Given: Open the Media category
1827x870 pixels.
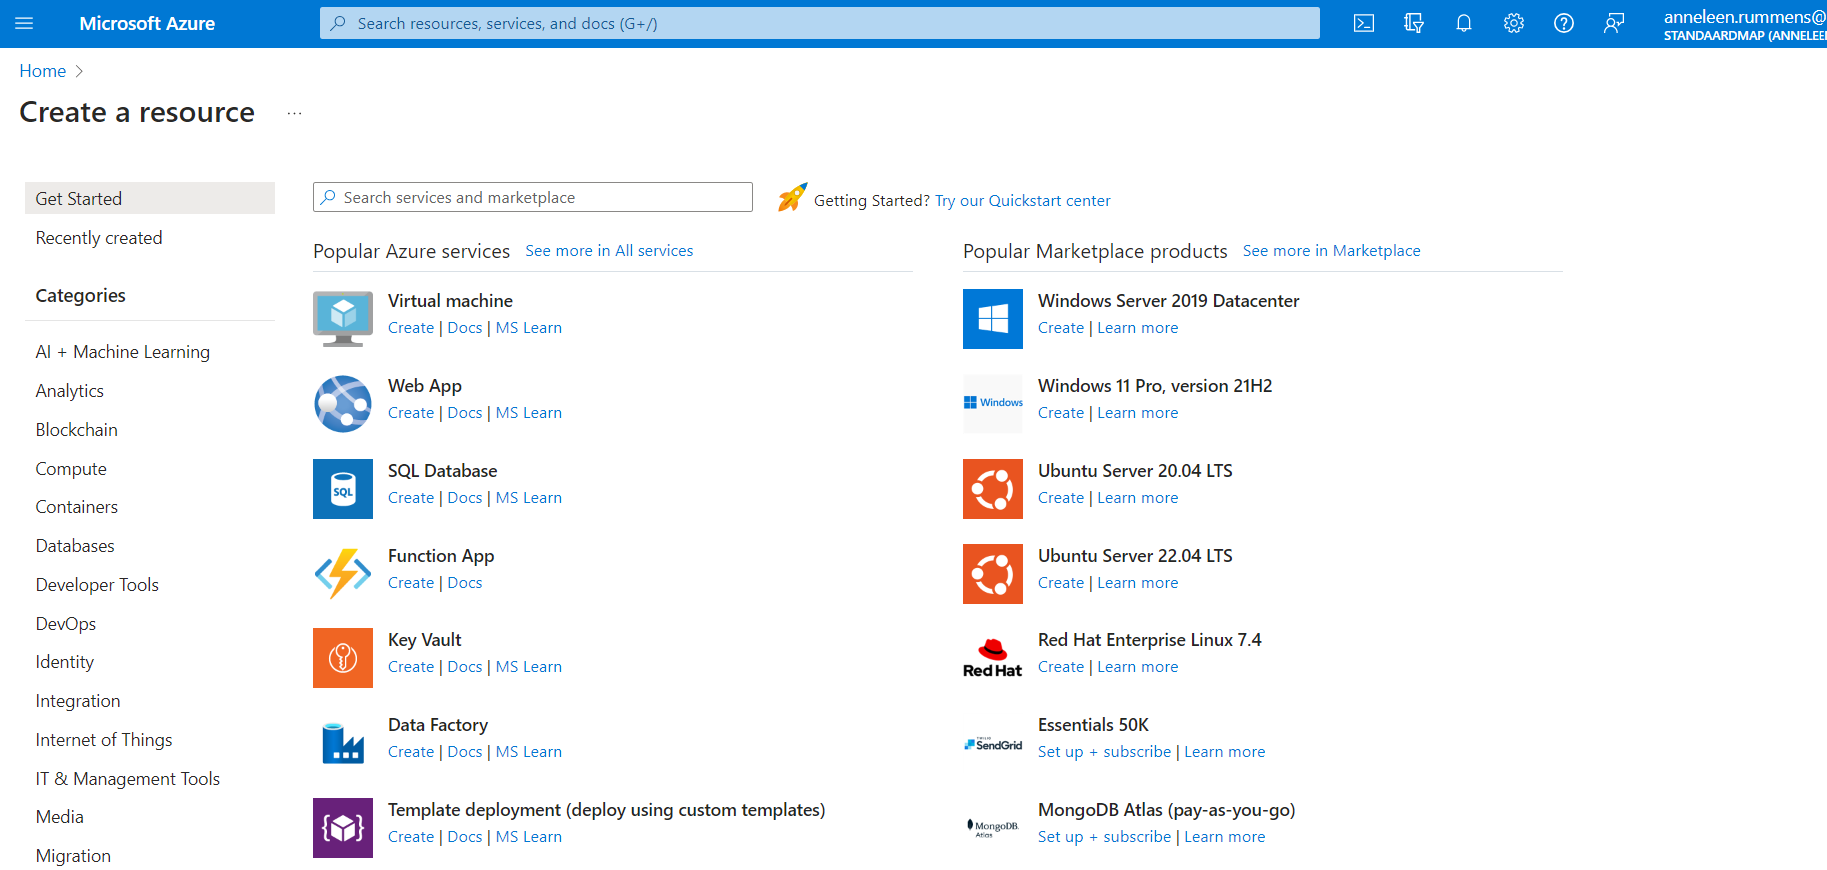Looking at the screenshot, I should (x=60, y=817).
